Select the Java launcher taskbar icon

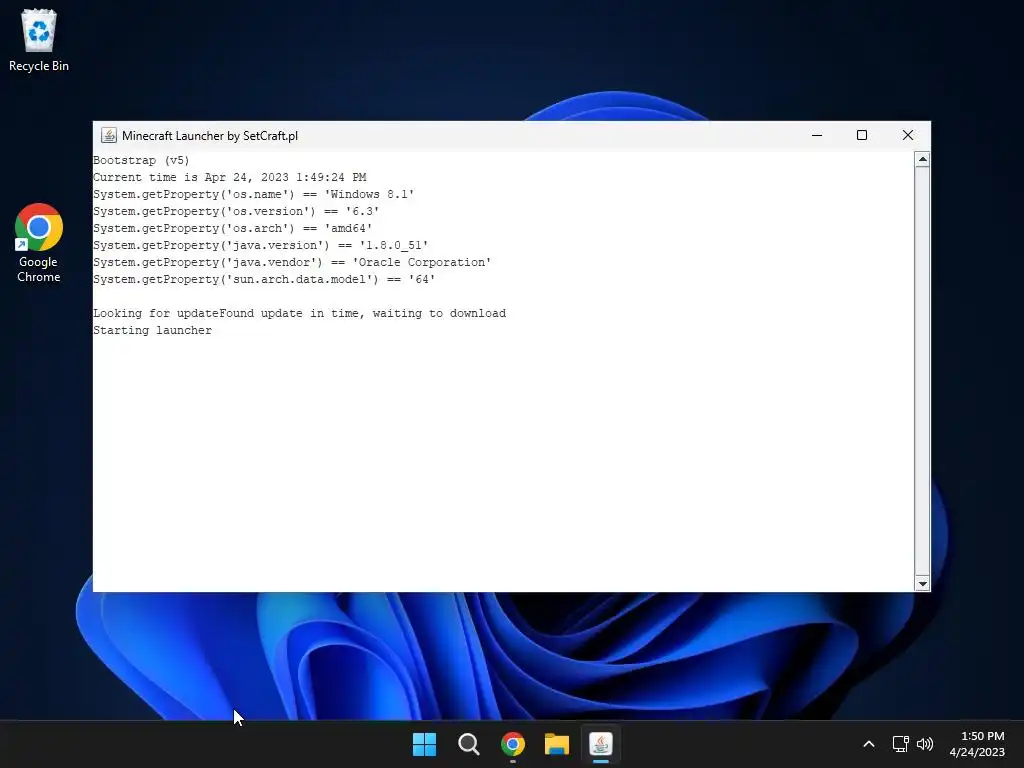click(x=601, y=744)
